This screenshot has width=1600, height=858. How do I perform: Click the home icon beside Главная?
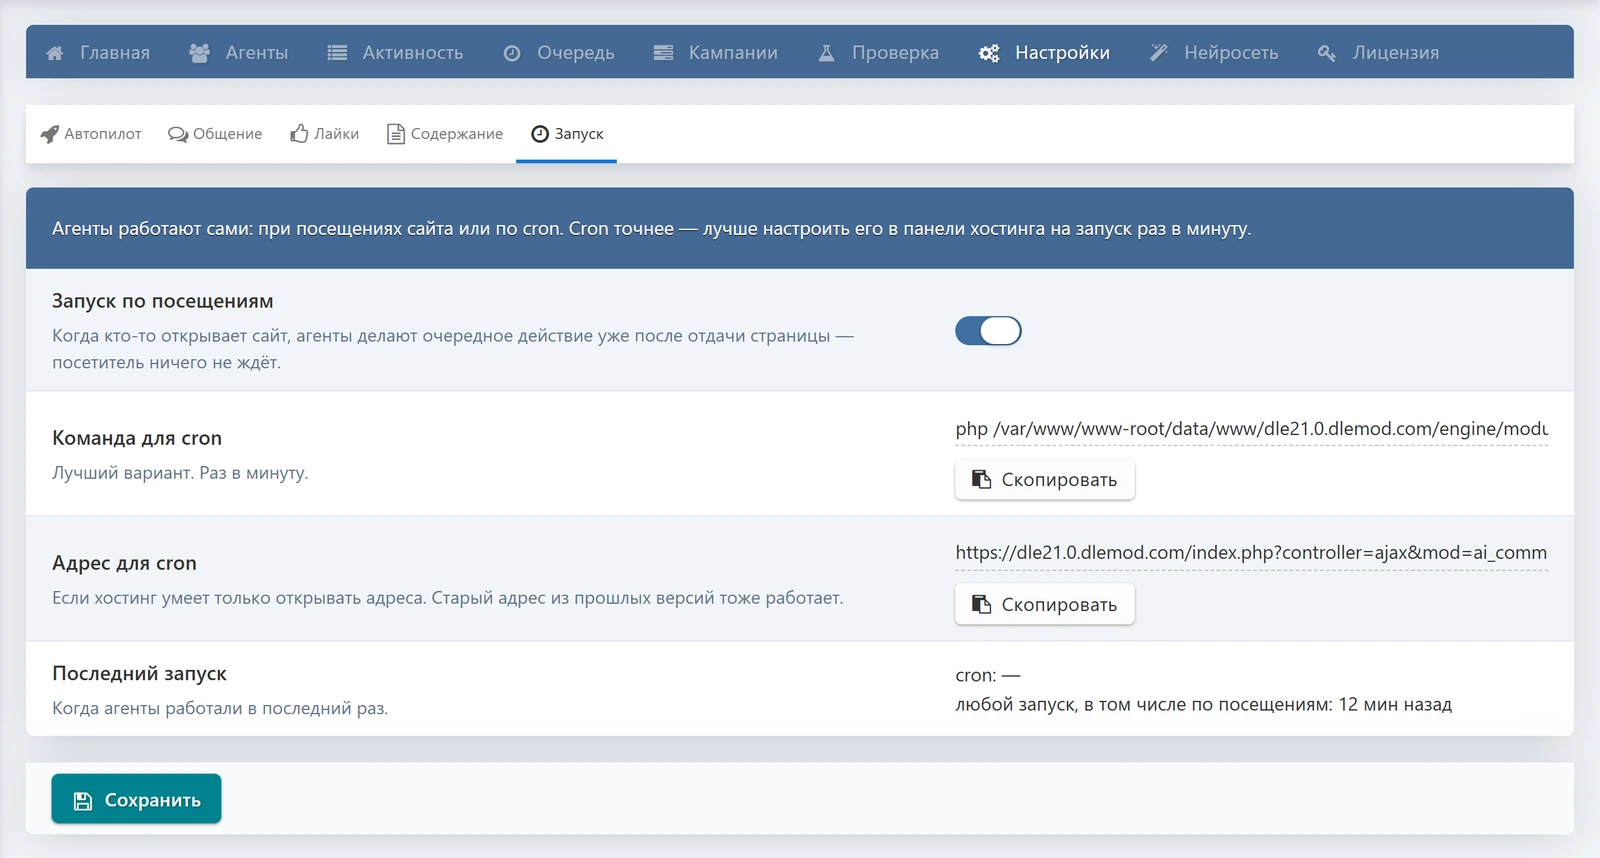[55, 53]
